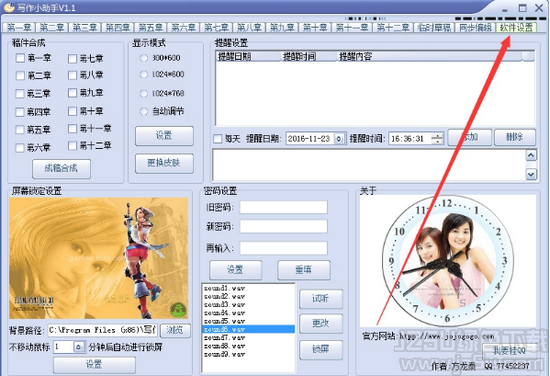Switch to the 第一章 tab

pyautogui.click(x=19, y=27)
